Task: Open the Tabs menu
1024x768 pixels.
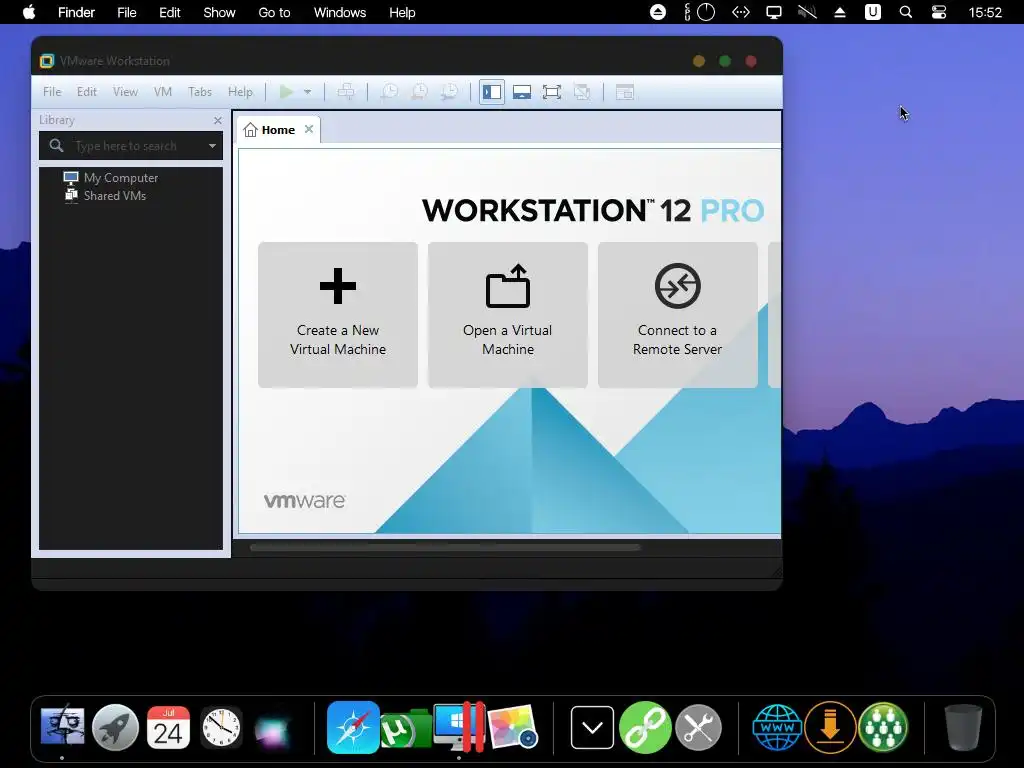Action: pos(200,92)
